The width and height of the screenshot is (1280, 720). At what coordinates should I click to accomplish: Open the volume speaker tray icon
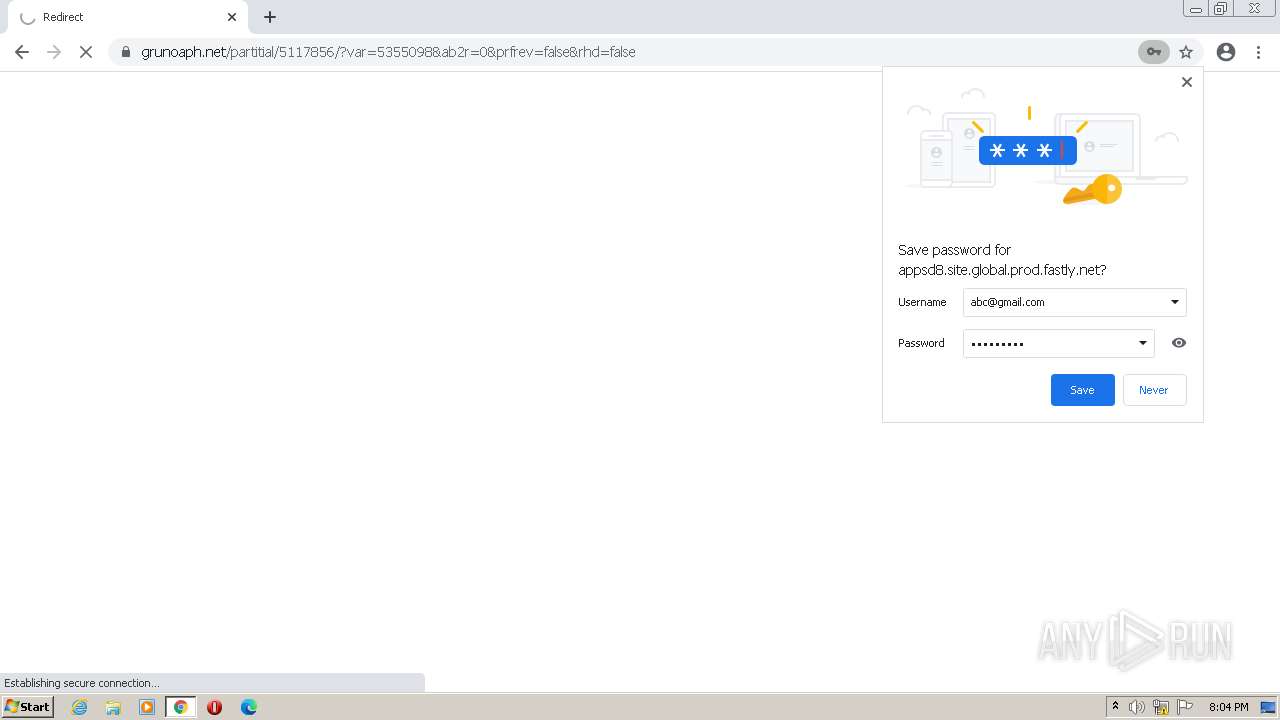tap(1137, 707)
